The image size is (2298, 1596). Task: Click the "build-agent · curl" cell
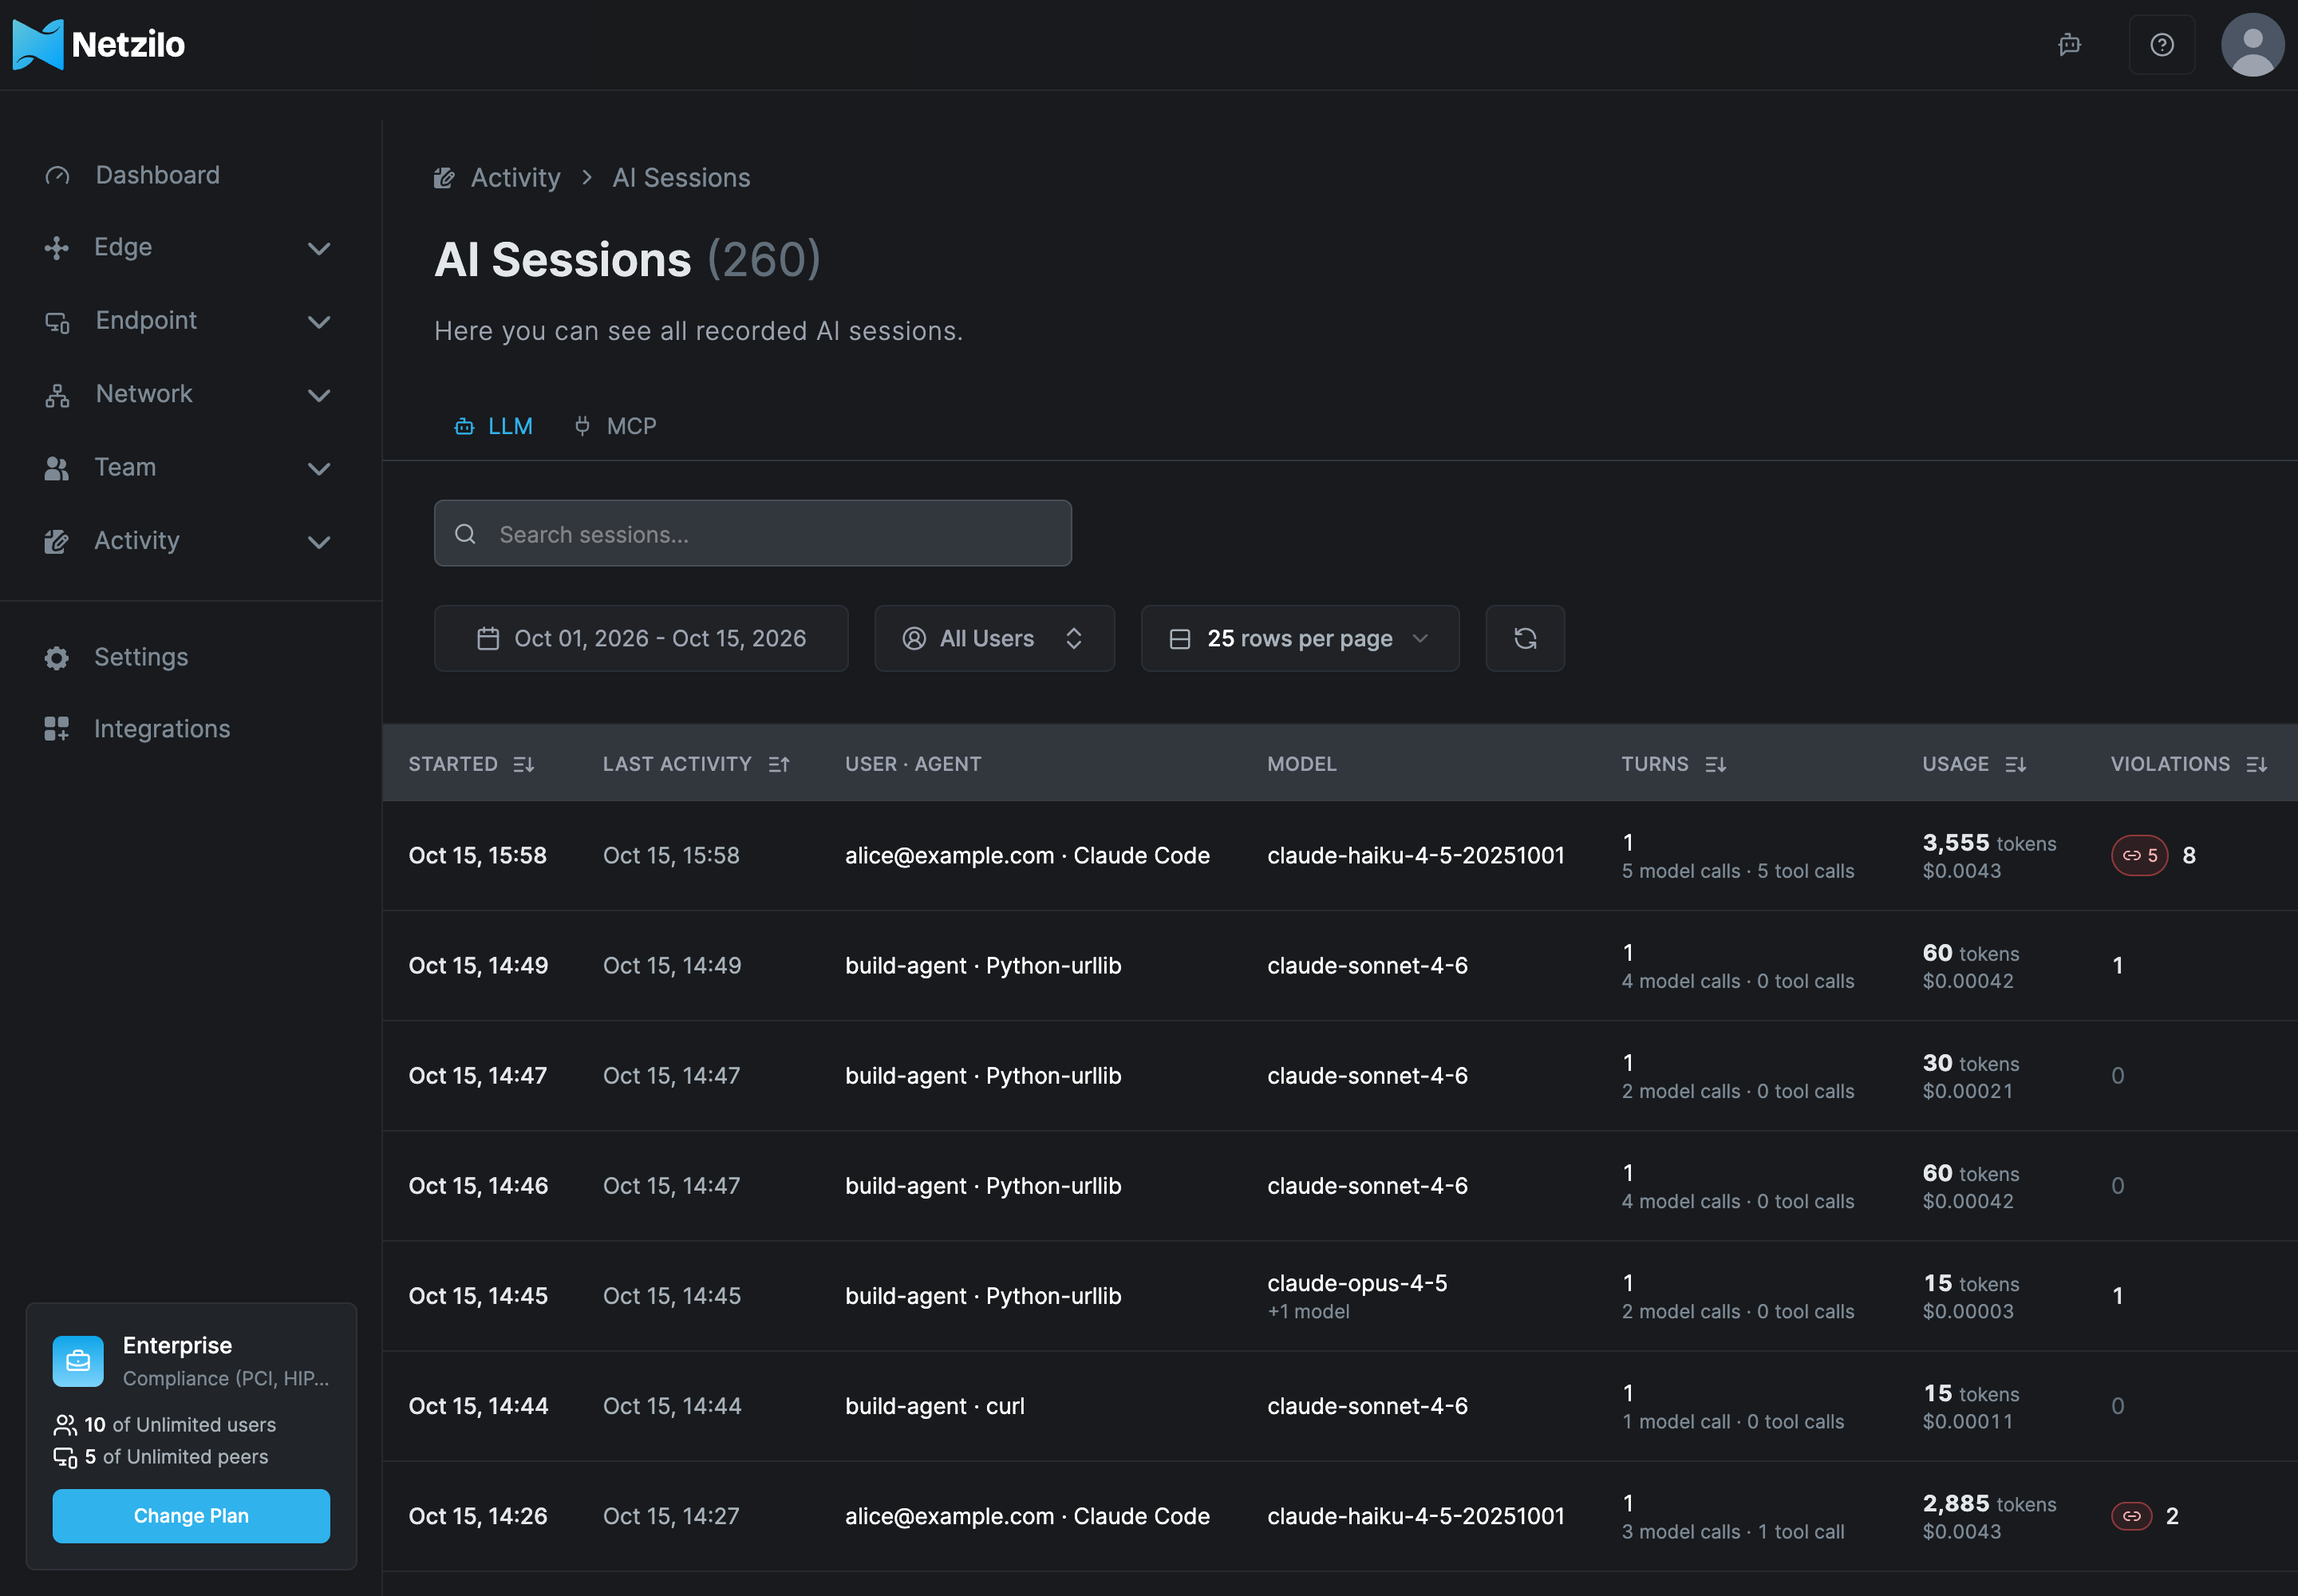(x=934, y=1406)
